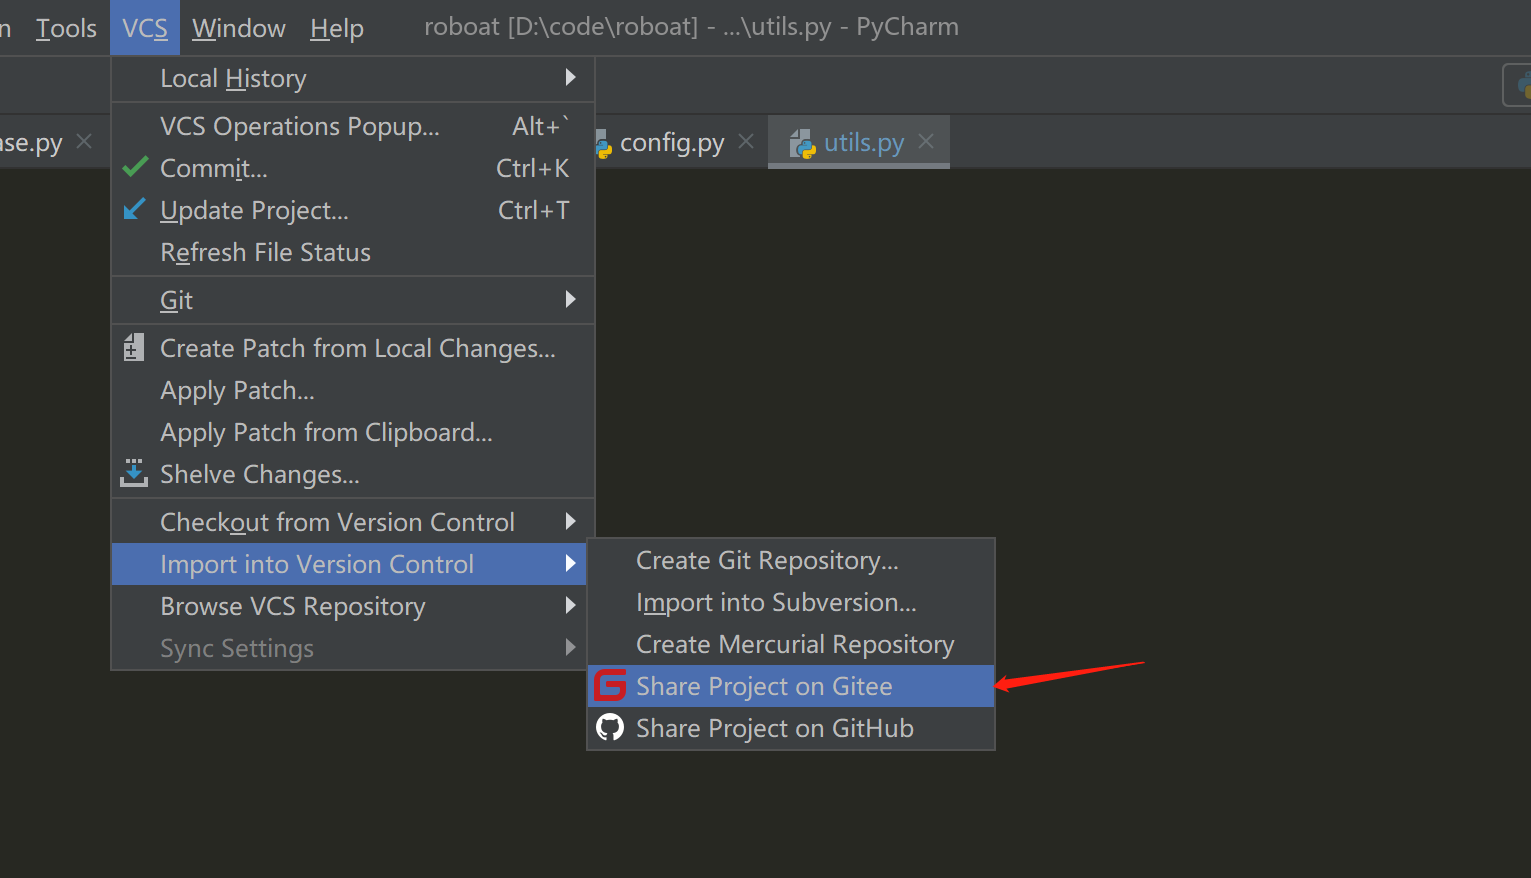Select Update Project menu entry
Screen dimensions: 1531x878
point(353,210)
